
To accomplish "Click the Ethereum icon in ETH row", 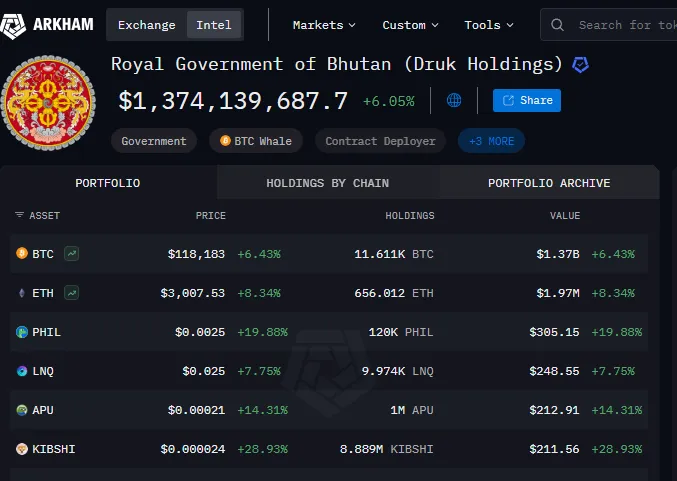I will (x=22, y=293).
